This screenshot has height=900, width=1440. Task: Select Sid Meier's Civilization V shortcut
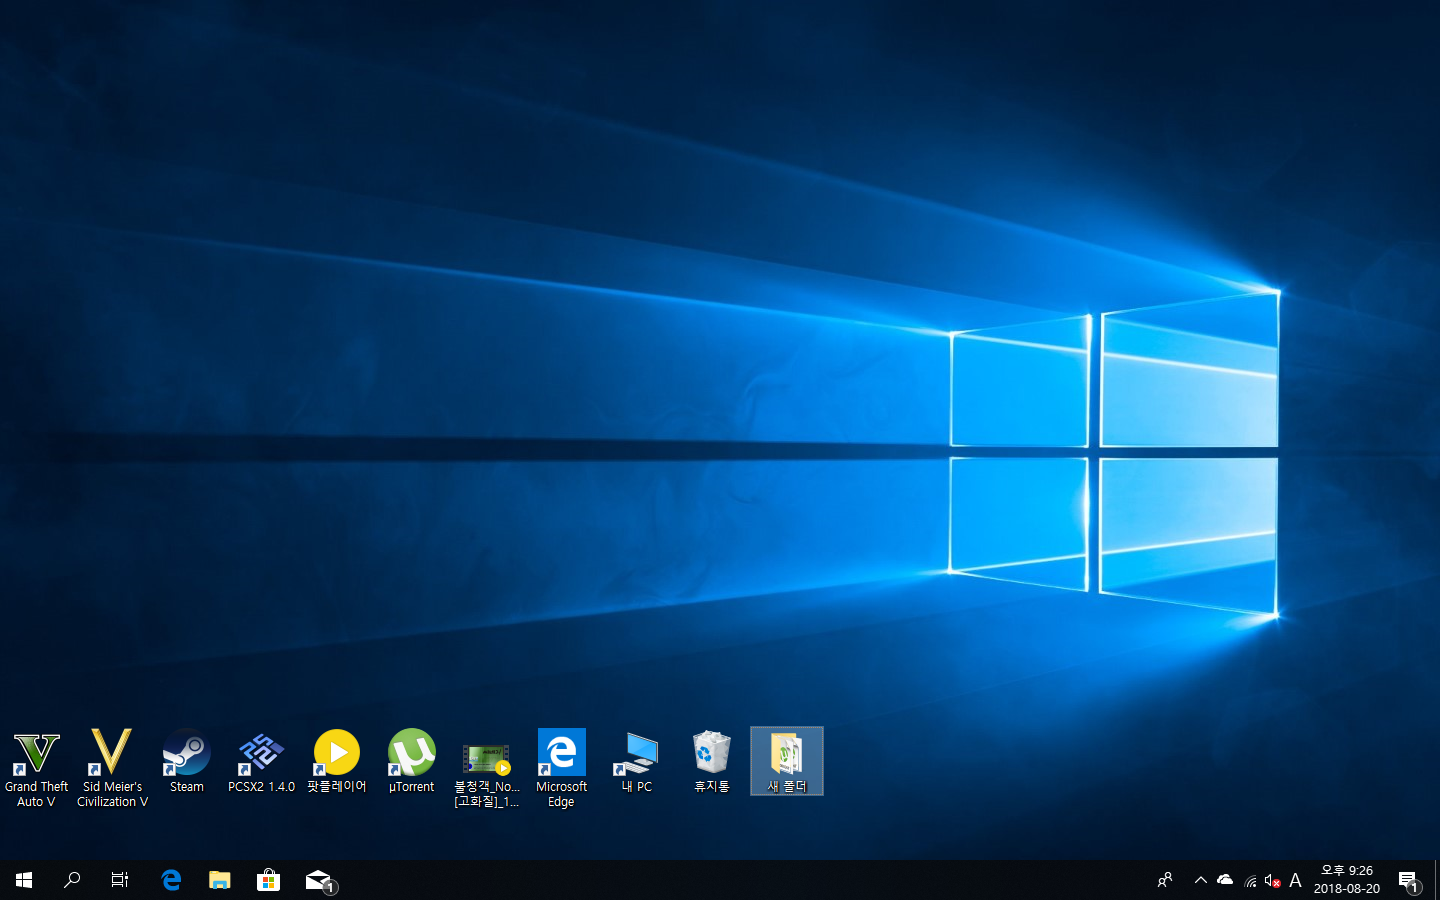[112, 767]
